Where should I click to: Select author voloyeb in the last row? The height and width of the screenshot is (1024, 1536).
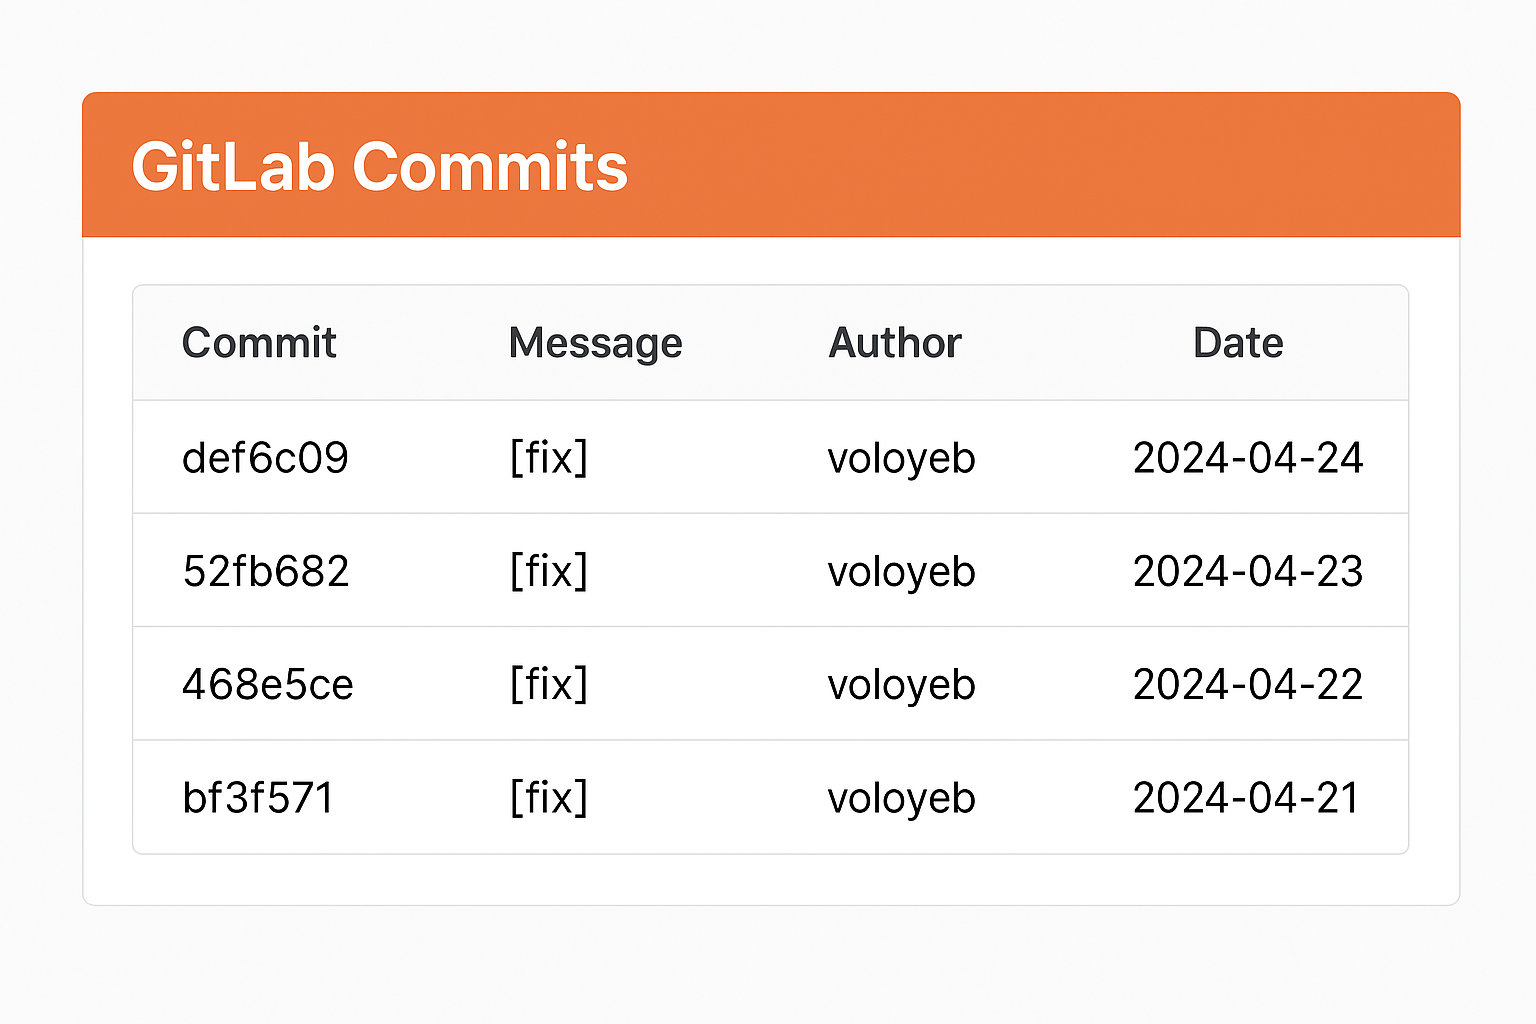tap(902, 799)
